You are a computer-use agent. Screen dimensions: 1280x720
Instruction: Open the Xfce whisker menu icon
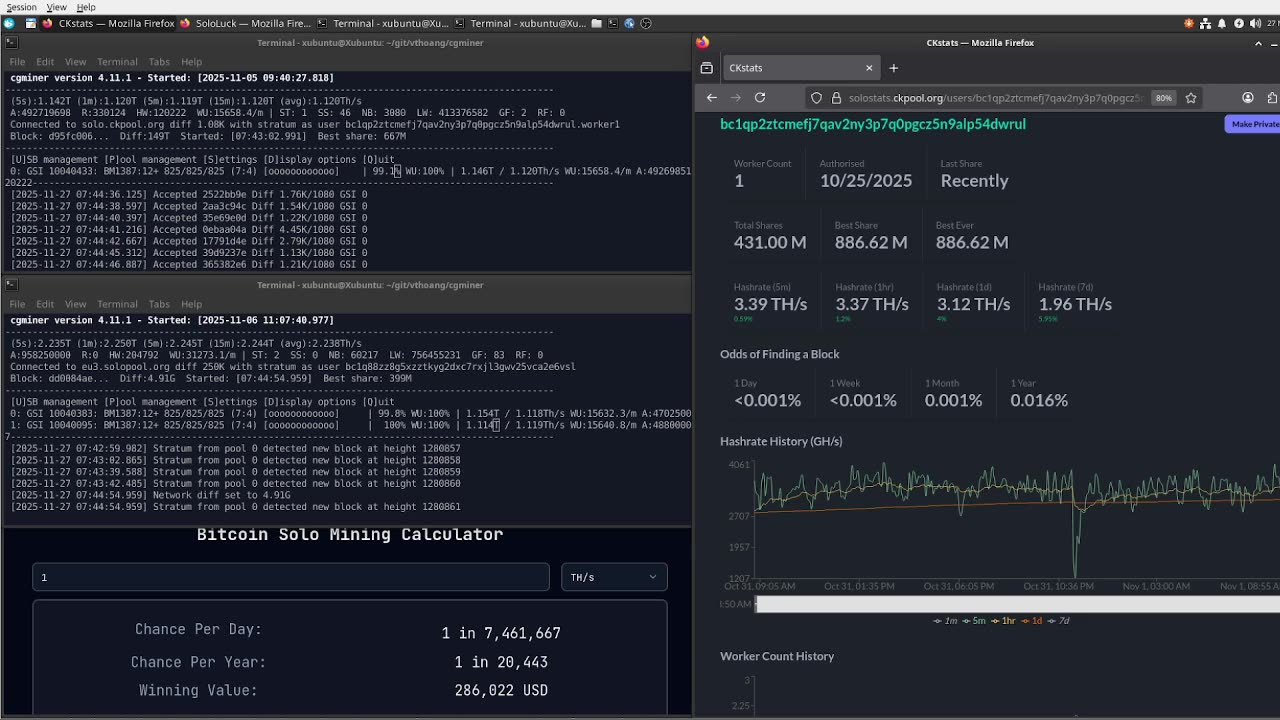[x=9, y=23]
